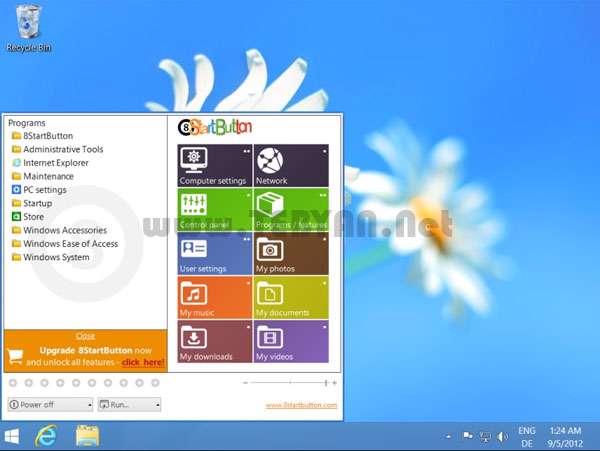
Task: Click the taskbar clock 1:24 AM
Action: [565, 437]
